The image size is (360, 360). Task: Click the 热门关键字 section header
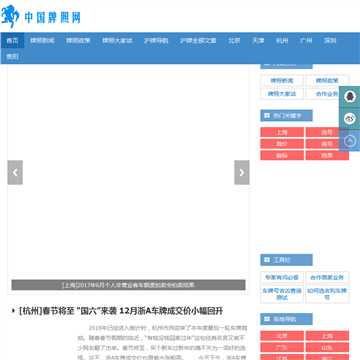(286, 115)
